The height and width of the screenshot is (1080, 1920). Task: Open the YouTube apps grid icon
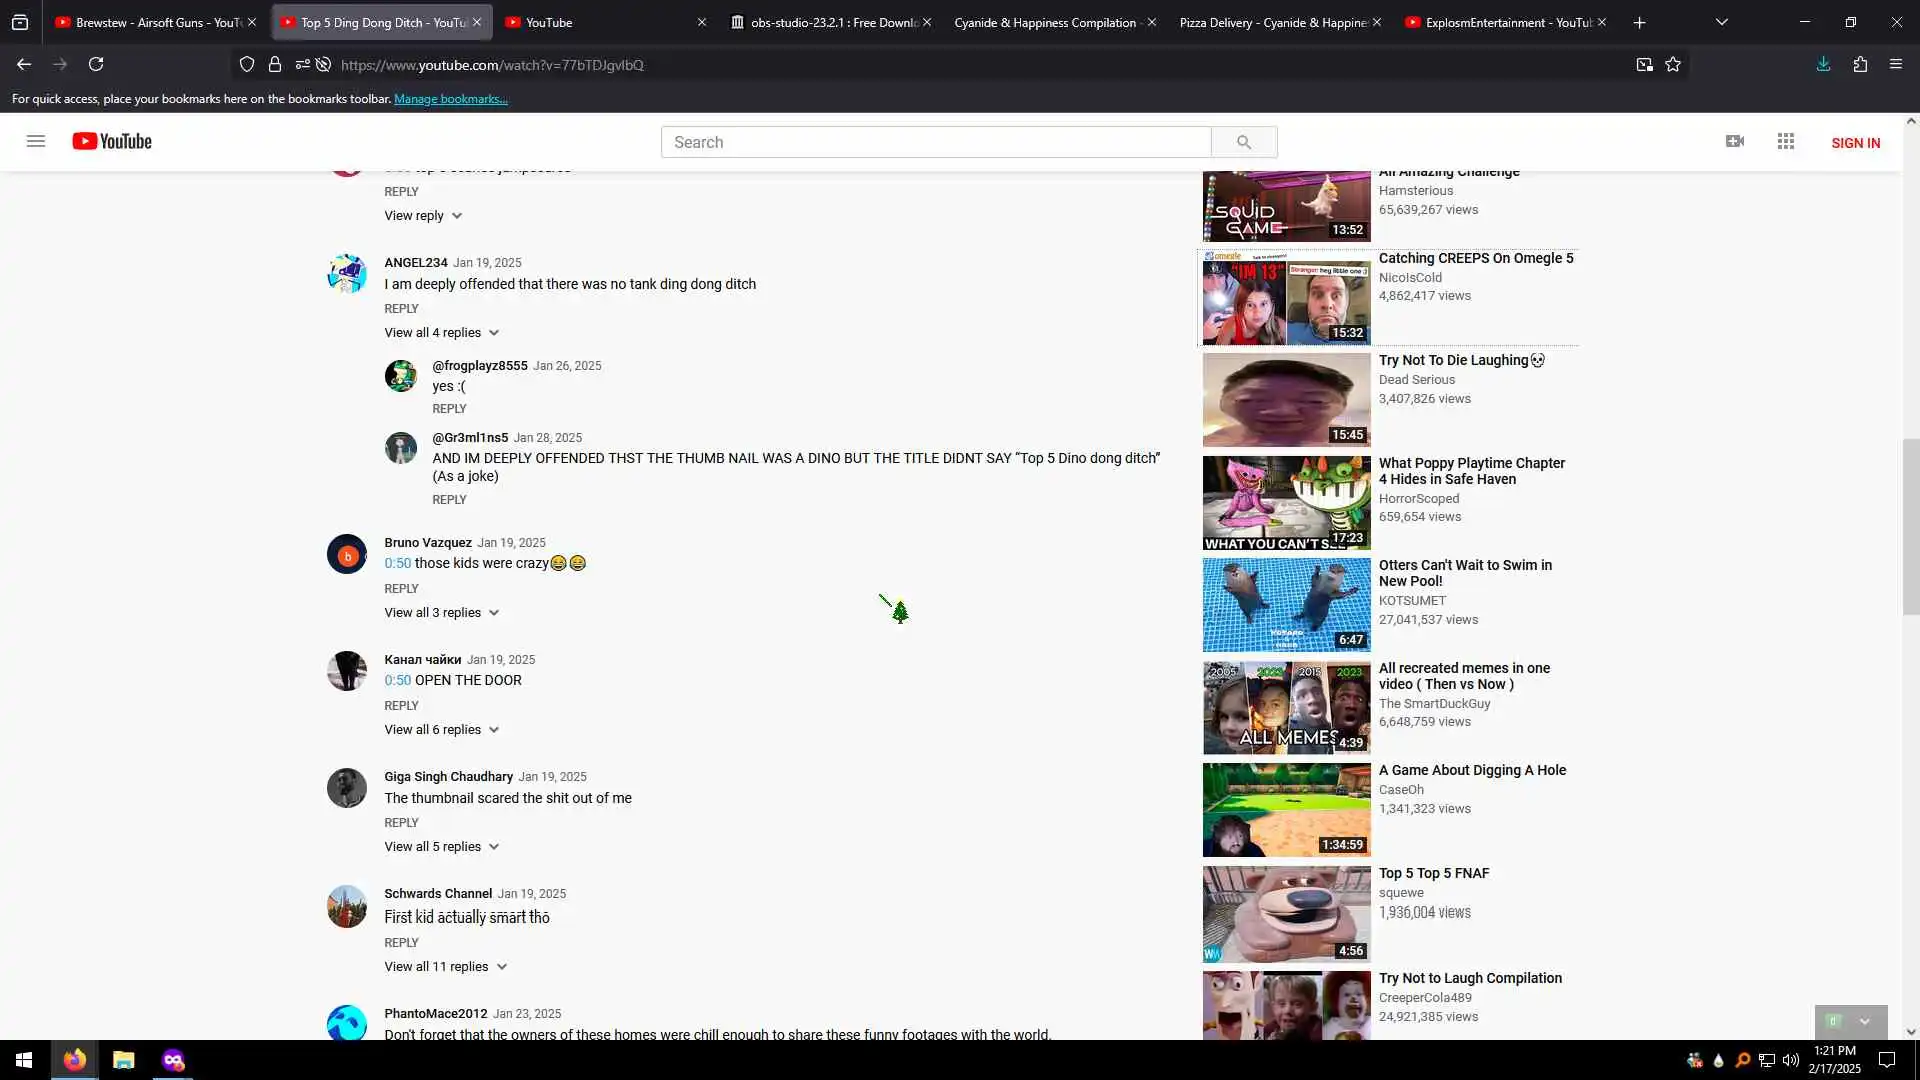pos(1786,141)
